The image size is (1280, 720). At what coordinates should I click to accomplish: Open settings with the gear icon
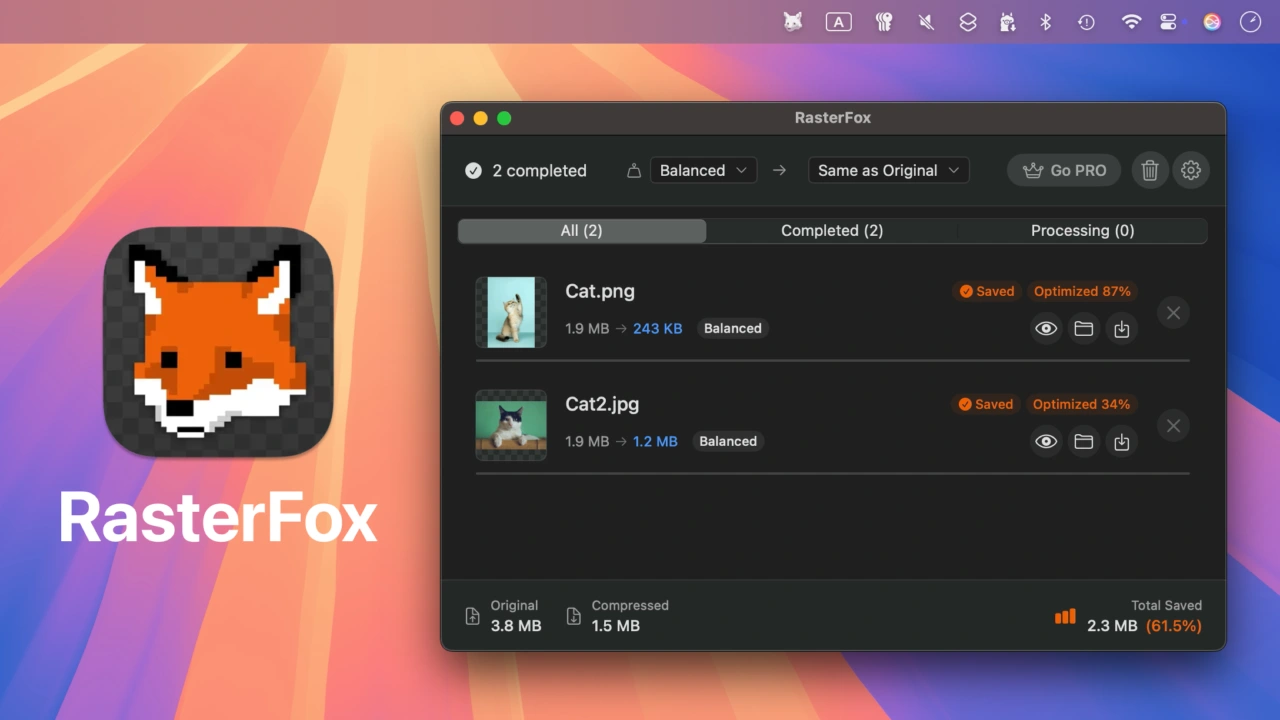pos(1190,171)
